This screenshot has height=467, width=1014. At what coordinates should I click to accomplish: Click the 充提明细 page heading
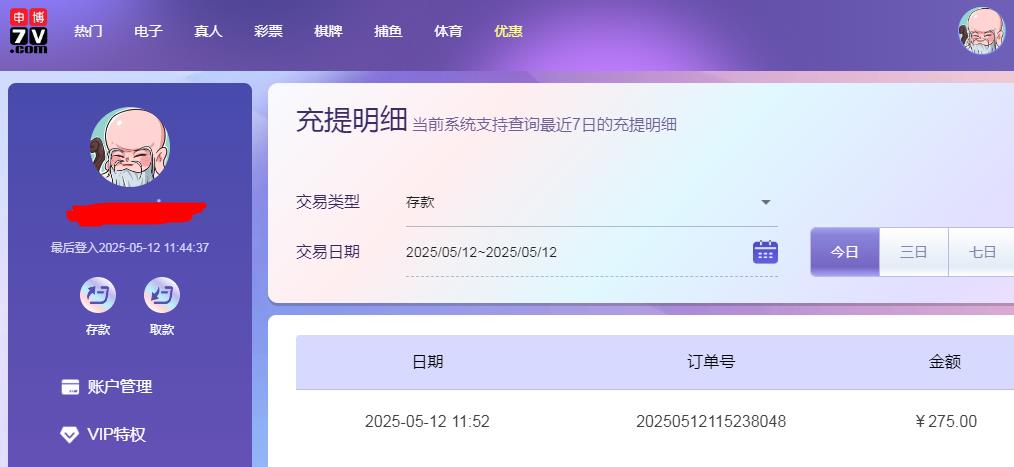(x=351, y=121)
